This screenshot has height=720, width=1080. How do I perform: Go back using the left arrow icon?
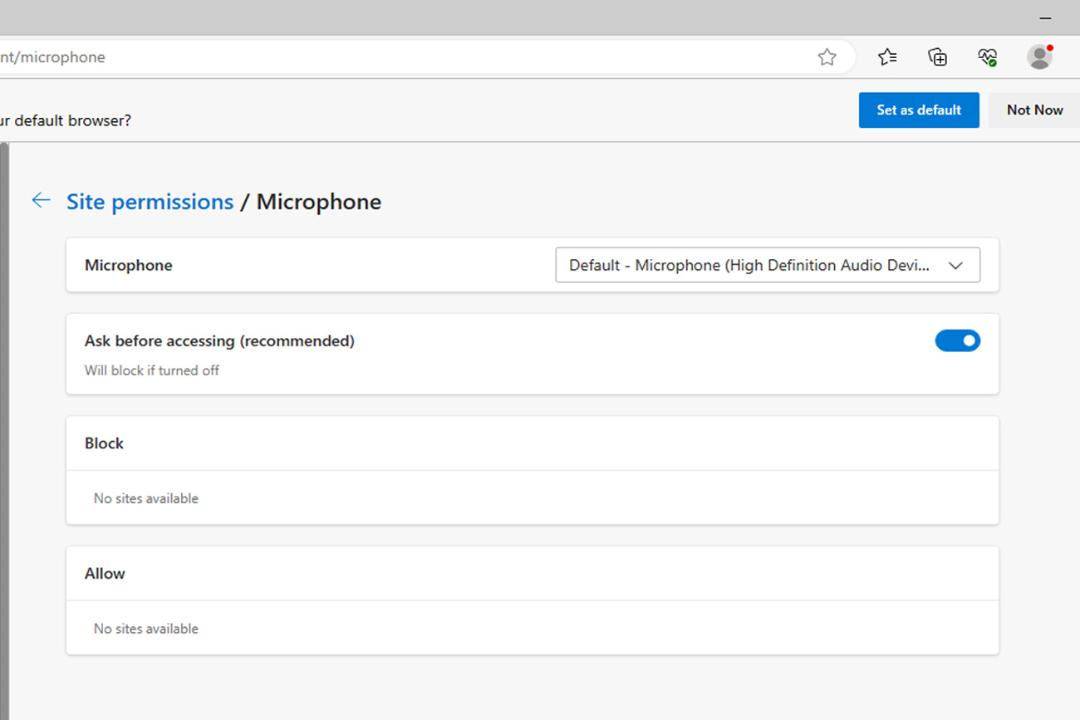pyautogui.click(x=41, y=200)
